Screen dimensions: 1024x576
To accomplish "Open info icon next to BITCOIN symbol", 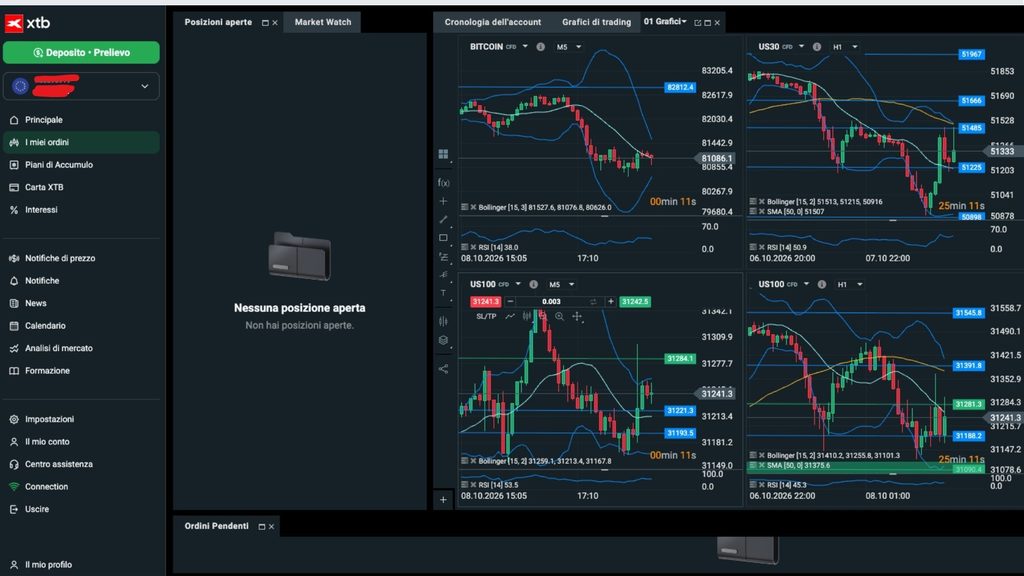I will (x=541, y=47).
